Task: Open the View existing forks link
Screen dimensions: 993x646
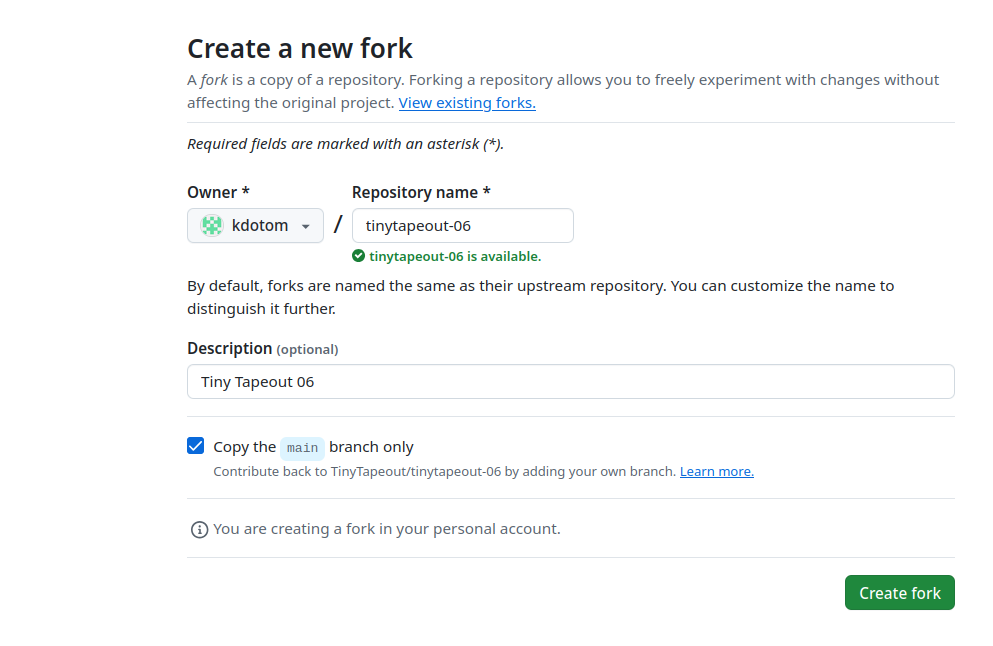Action: pyautogui.click(x=467, y=103)
